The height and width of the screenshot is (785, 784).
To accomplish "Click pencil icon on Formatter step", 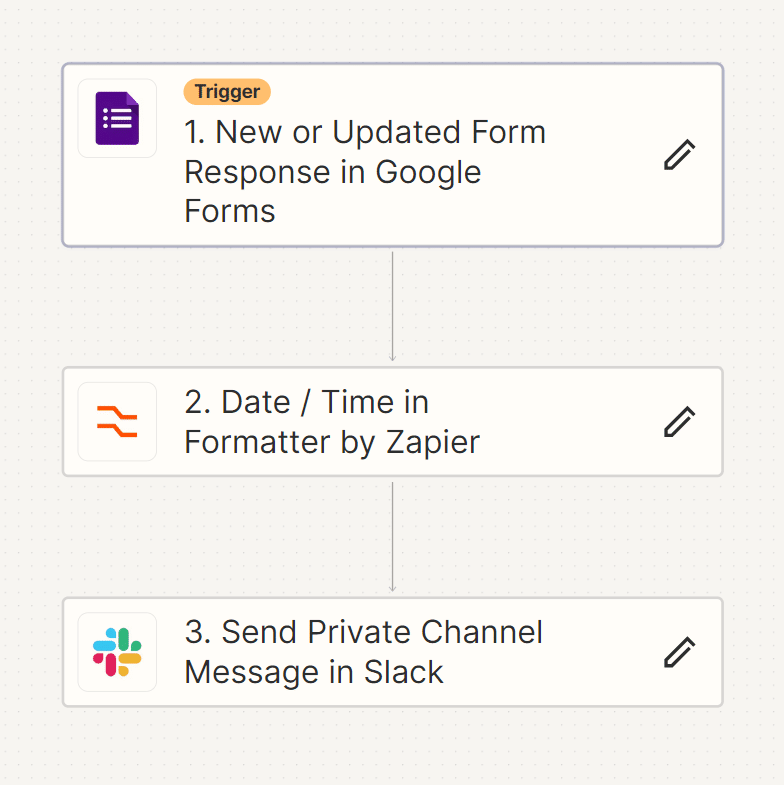I will 679,422.
